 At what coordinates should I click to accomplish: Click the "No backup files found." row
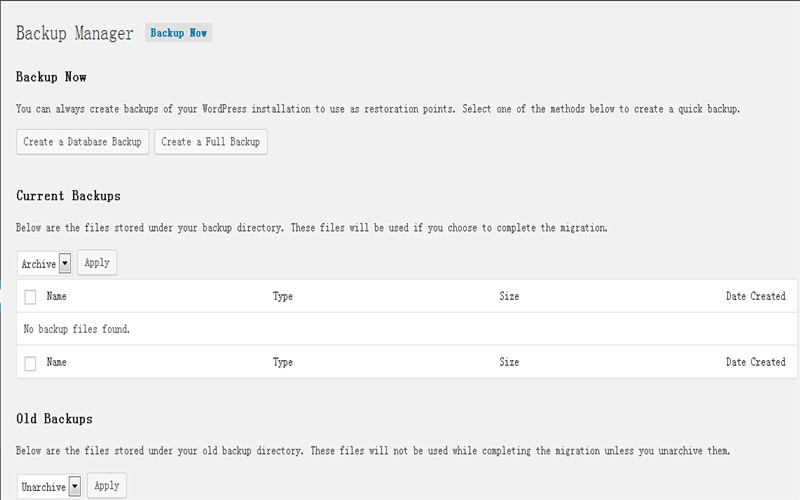coord(77,329)
